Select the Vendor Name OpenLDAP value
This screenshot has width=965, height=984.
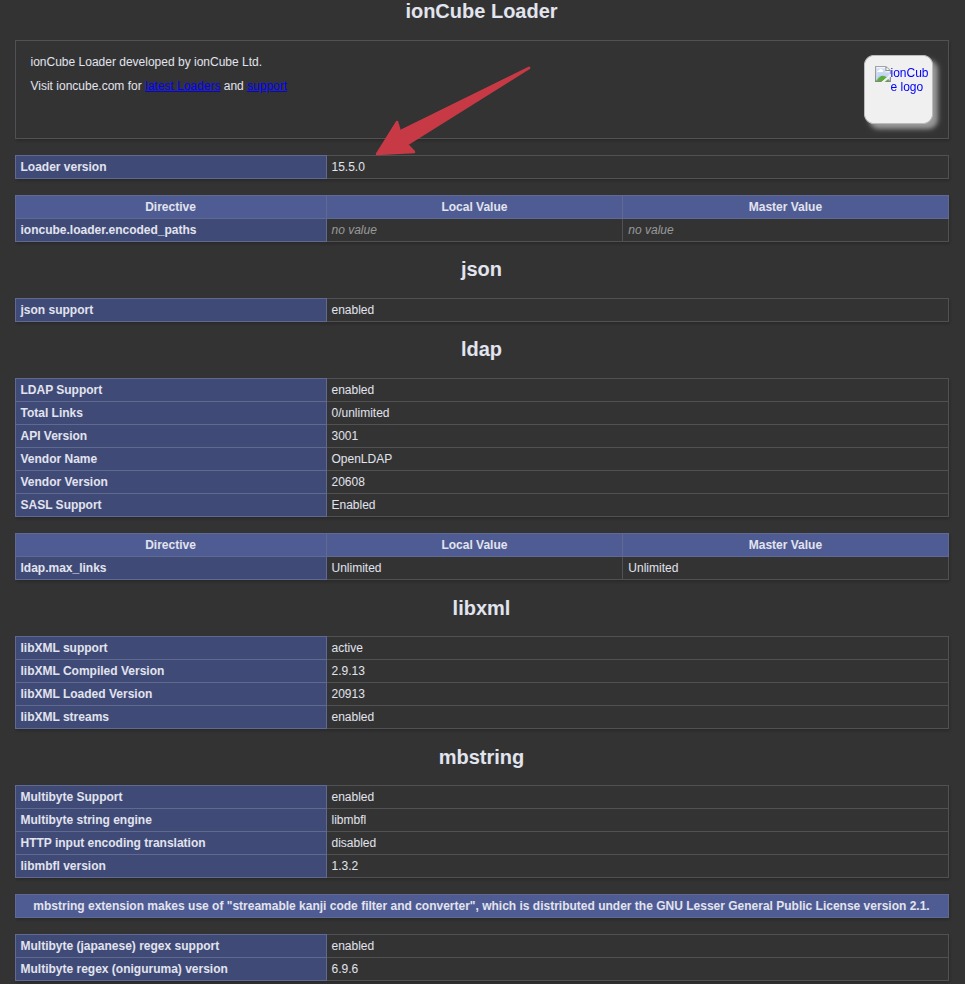tap(361, 459)
